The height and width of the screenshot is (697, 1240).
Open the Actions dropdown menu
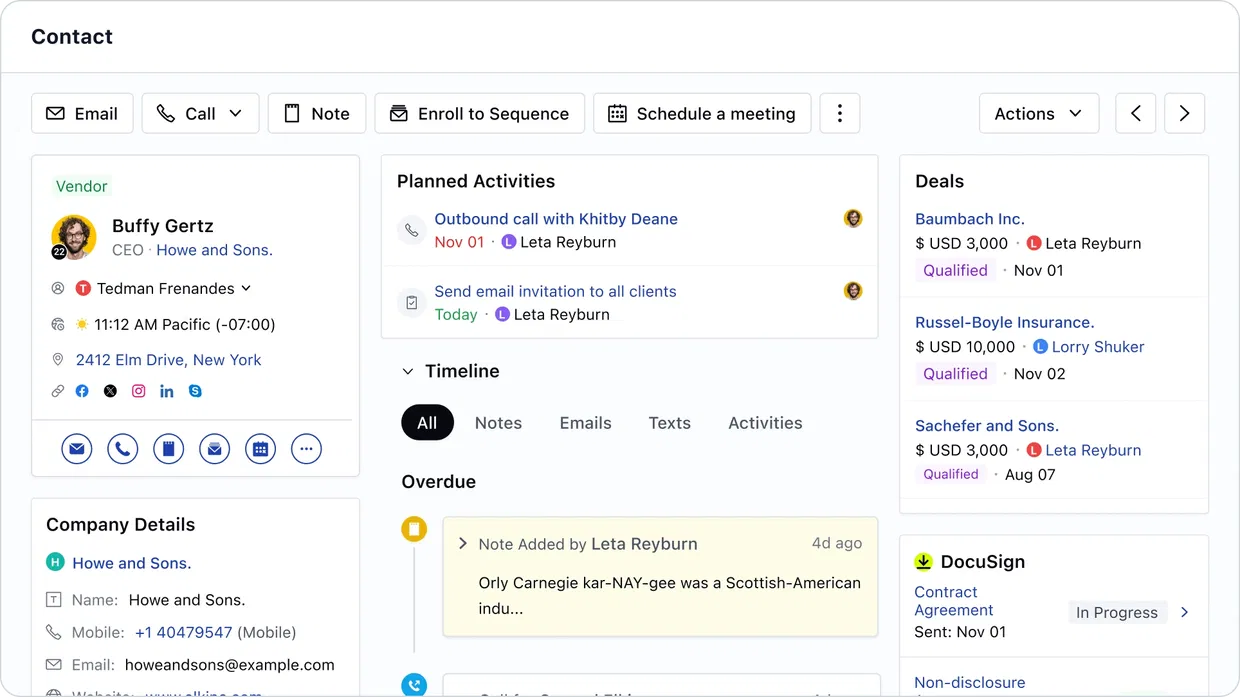(x=1038, y=113)
